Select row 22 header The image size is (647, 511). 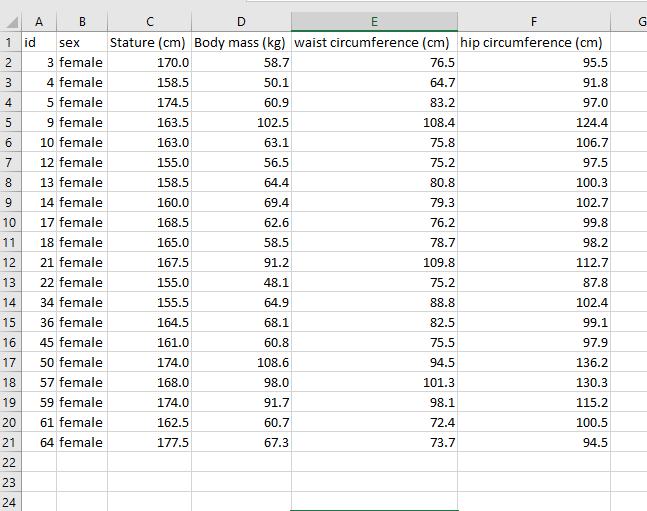pos(10,462)
